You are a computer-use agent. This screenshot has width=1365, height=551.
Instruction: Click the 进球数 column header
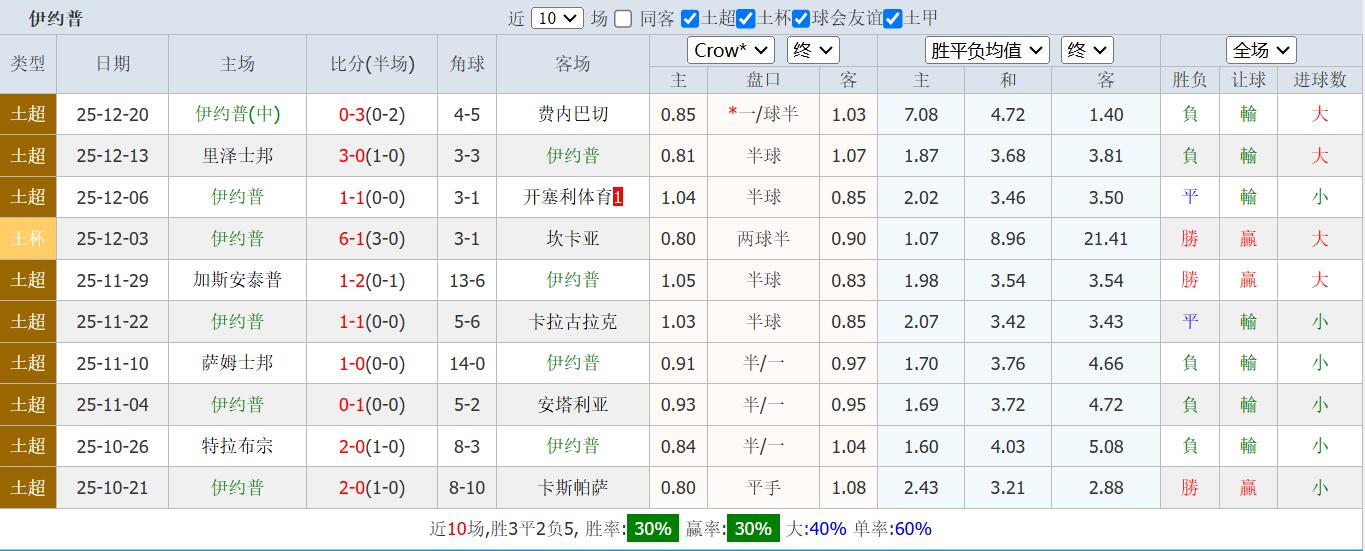1320,80
